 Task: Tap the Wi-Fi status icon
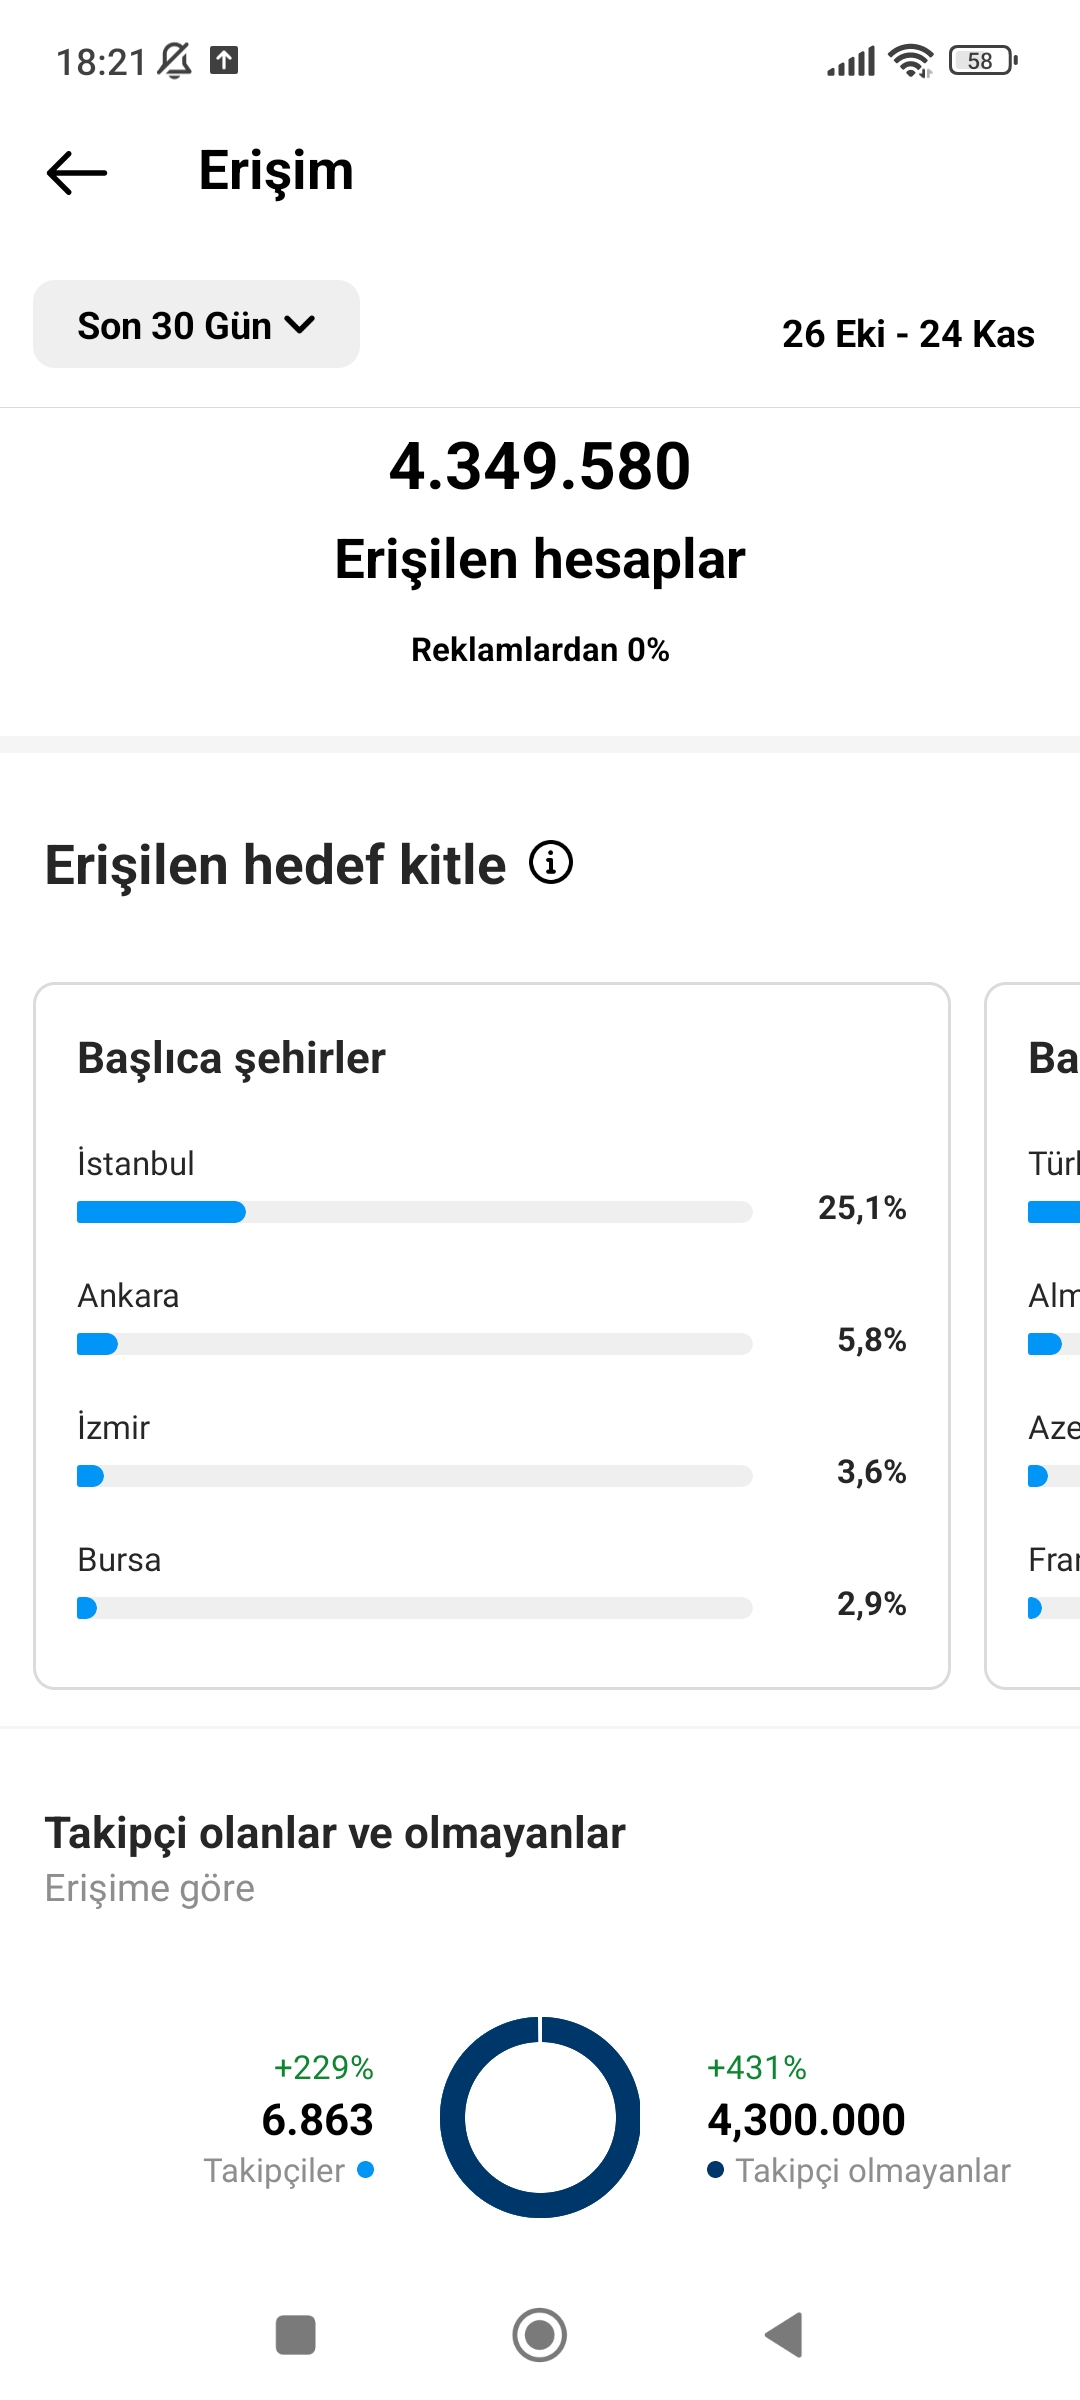tap(911, 61)
